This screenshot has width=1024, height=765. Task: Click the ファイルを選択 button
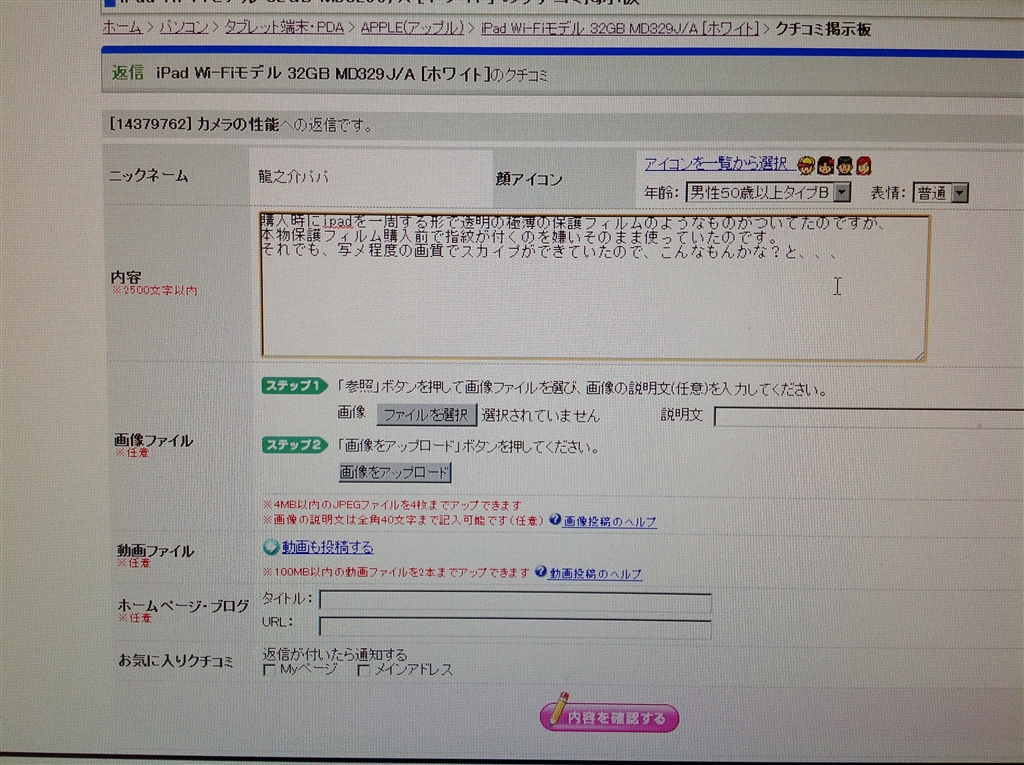tap(426, 415)
